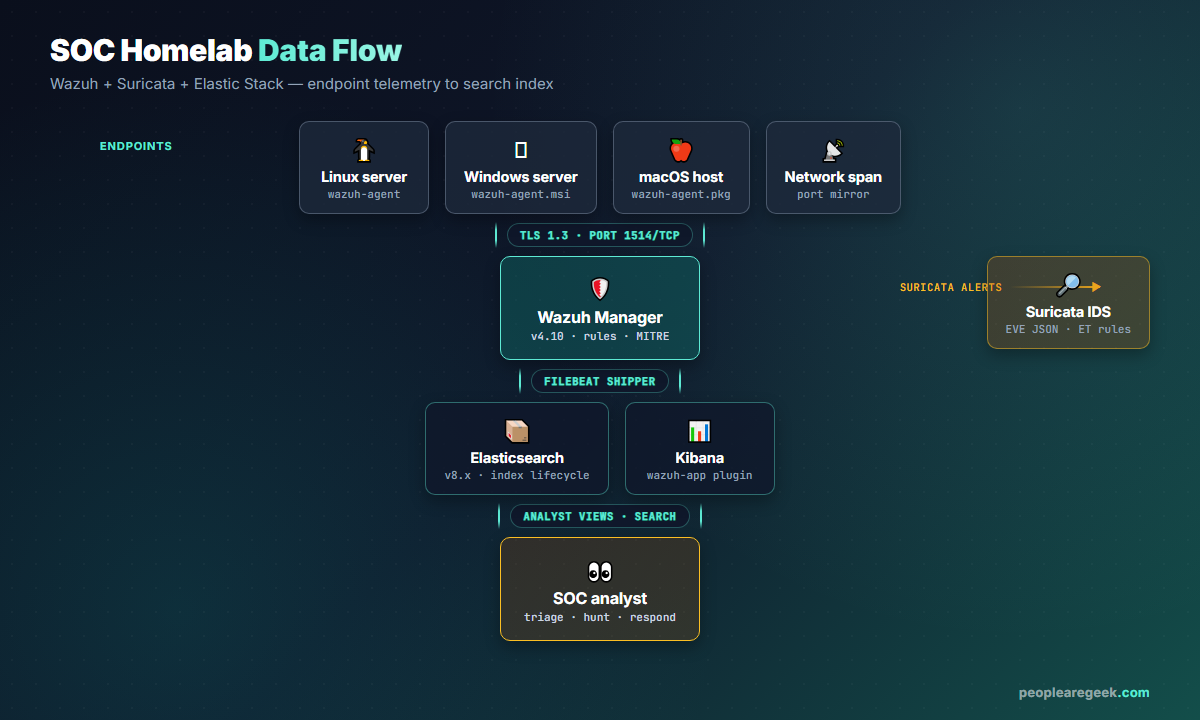The image size is (1200, 720).
Task: Click the ANALYST VIEWS · SEARCH pill
Action: tap(600, 516)
